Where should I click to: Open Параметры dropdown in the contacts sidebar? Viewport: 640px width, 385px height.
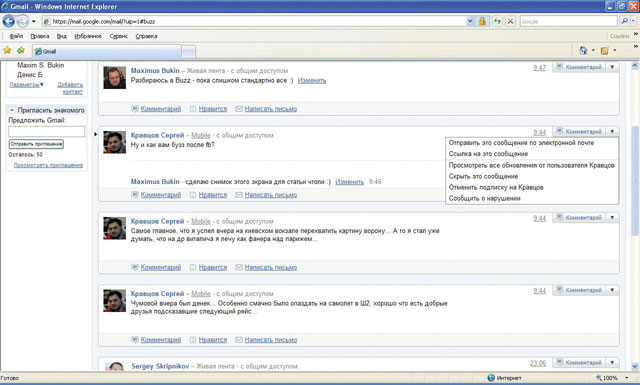click(x=27, y=85)
